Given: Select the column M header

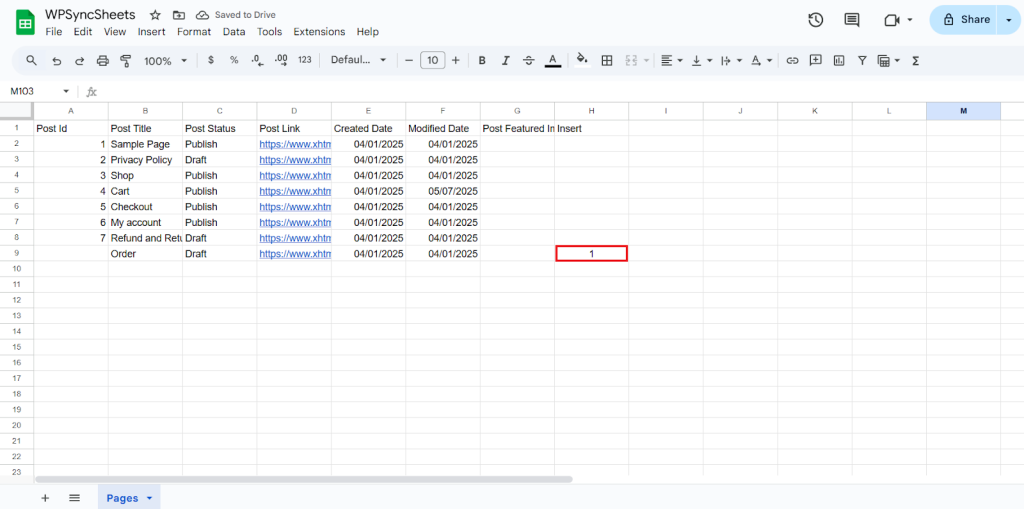Looking at the screenshot, I should coord(963,111).
